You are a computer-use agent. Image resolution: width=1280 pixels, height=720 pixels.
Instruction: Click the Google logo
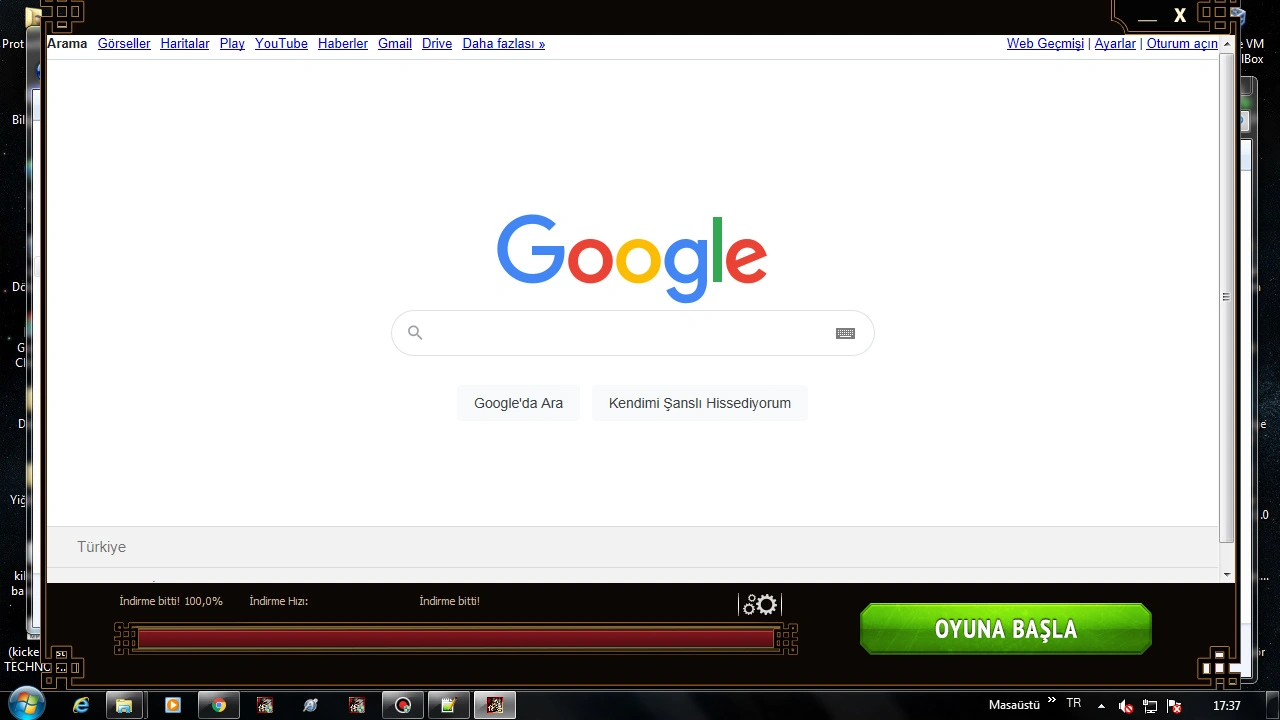point(632,258)
